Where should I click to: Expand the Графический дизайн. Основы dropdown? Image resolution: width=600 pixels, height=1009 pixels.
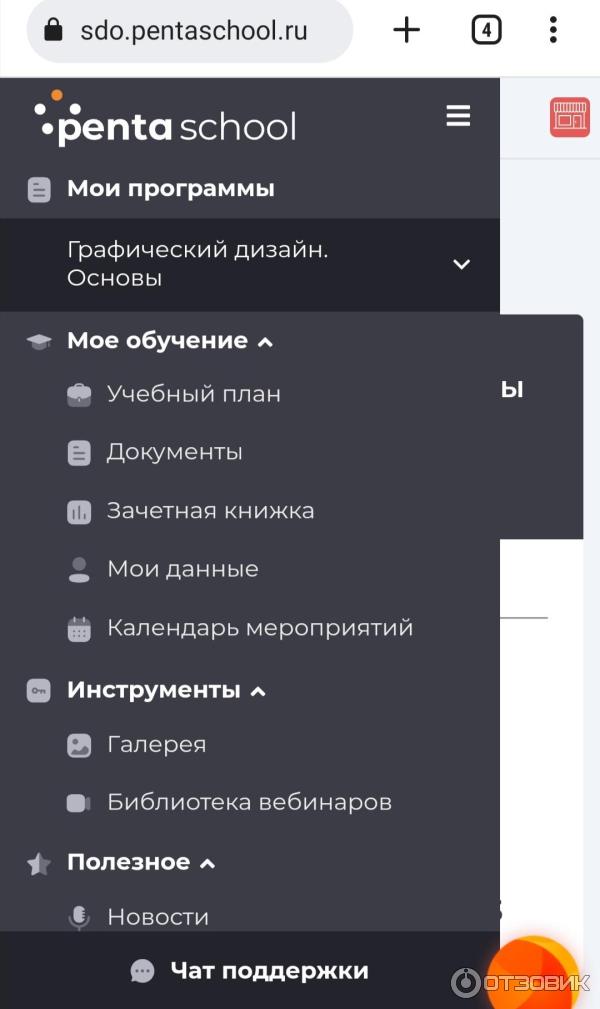tap(461, 264)
